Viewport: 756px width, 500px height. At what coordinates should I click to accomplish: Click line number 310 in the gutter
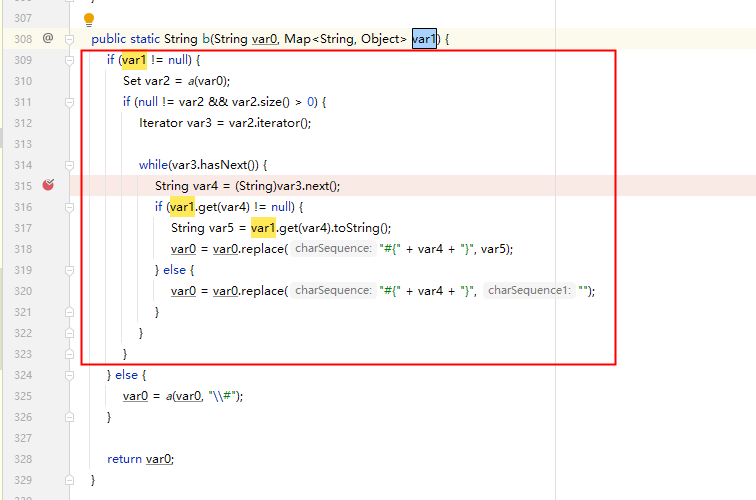click(x=23, y=81)
